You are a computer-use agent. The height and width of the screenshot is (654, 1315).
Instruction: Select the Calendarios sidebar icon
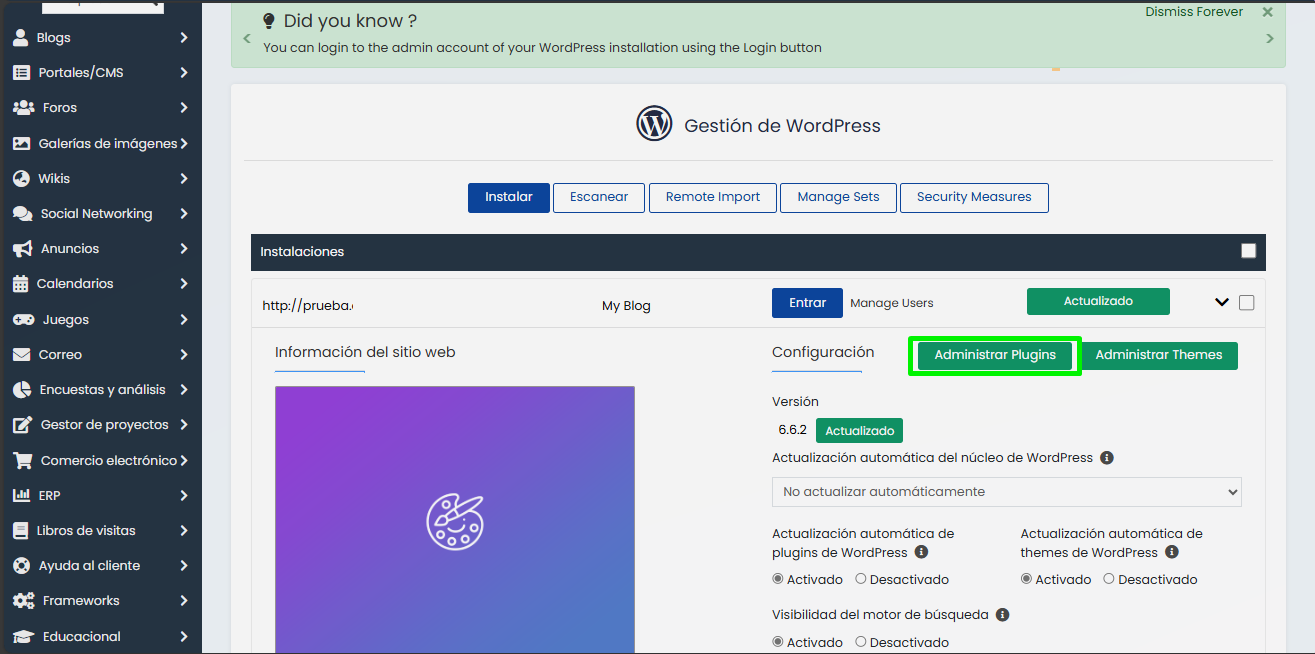pos(22,283)
